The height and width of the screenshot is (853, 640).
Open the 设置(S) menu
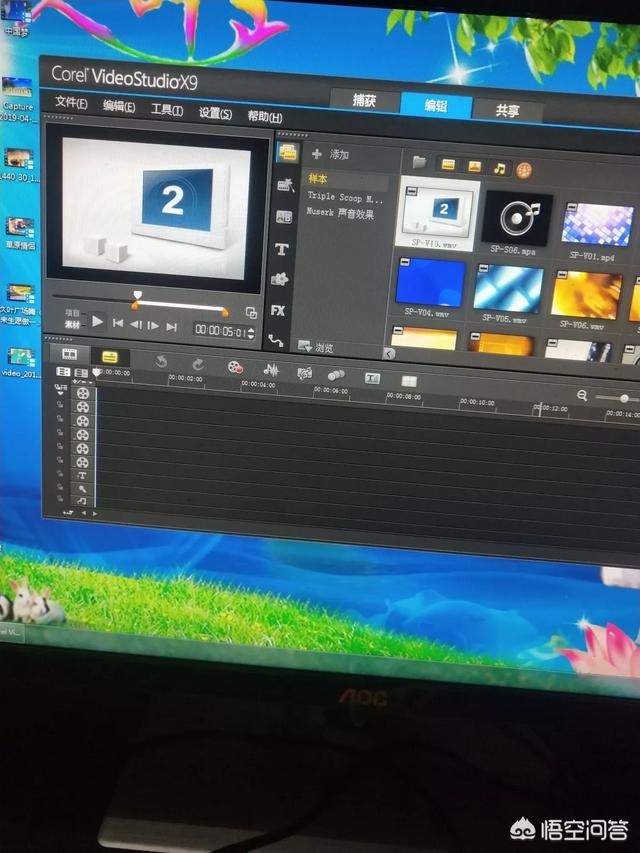[x=216, y=113]
